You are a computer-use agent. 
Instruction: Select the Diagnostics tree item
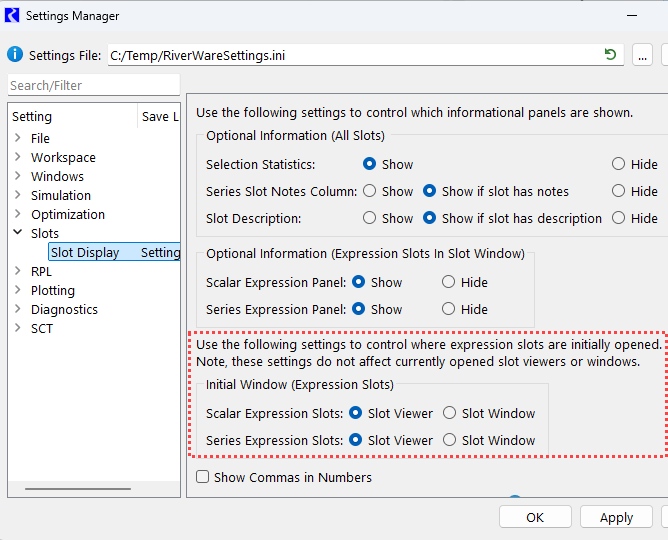click(x=64, y=309)
